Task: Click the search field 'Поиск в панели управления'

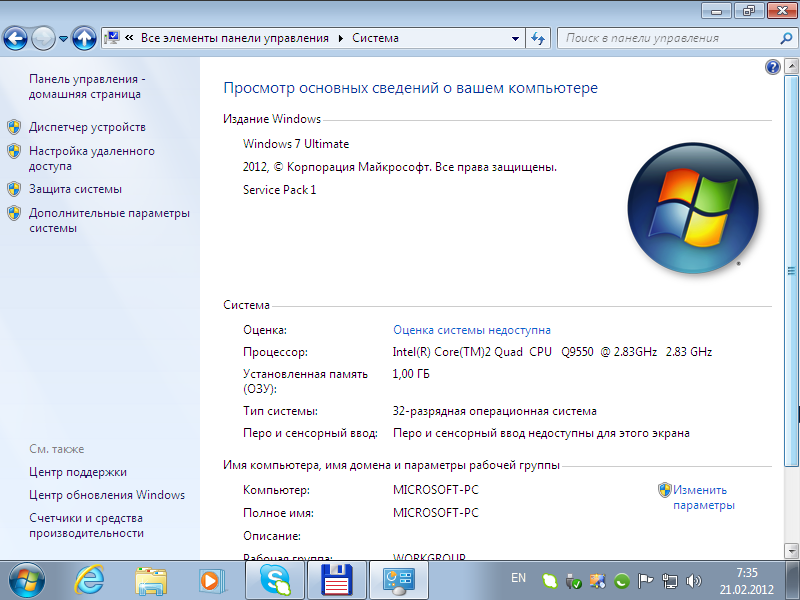Action: [x=668, y=38]
